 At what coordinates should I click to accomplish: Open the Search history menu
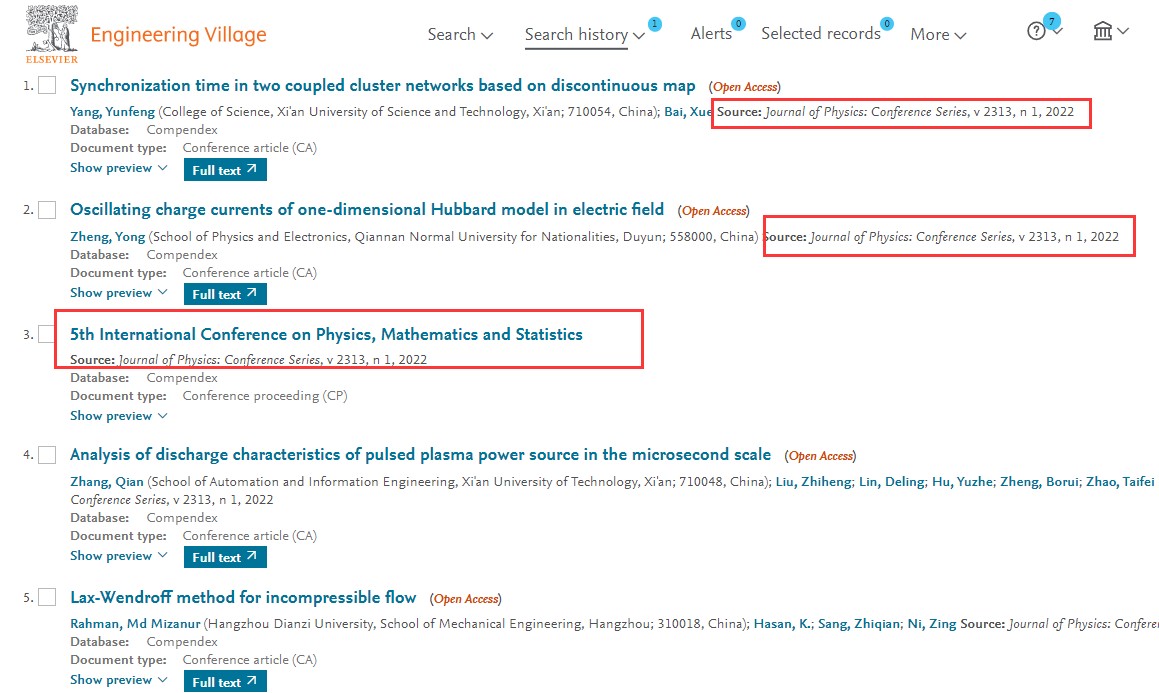[585, 35]
